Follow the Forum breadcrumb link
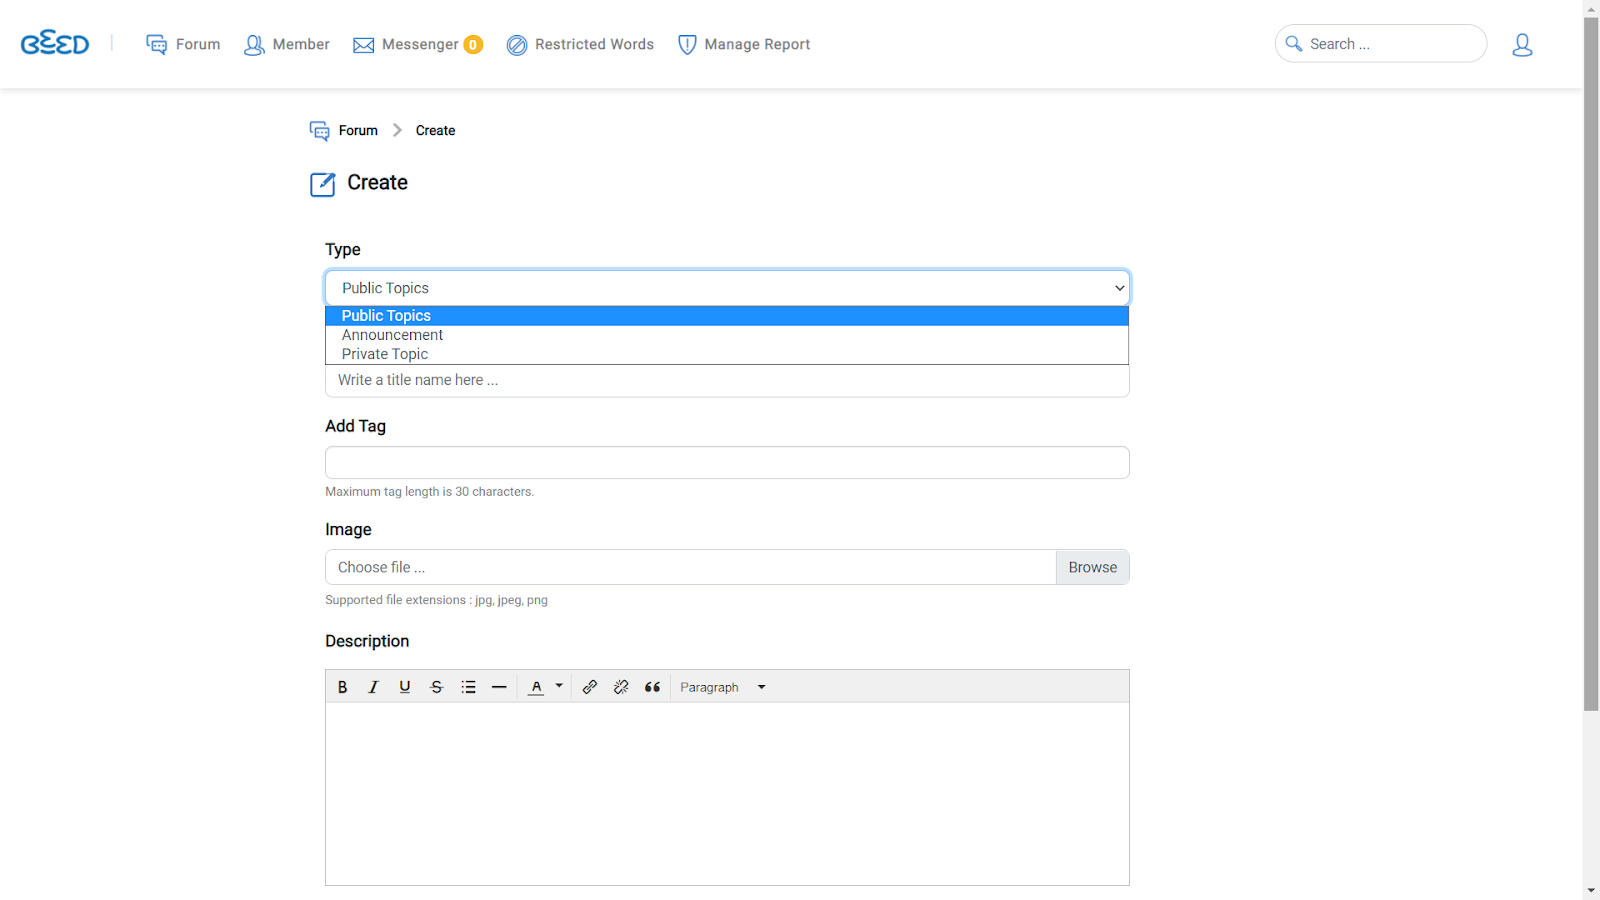The image size is (1600, 900). point(358,131)
